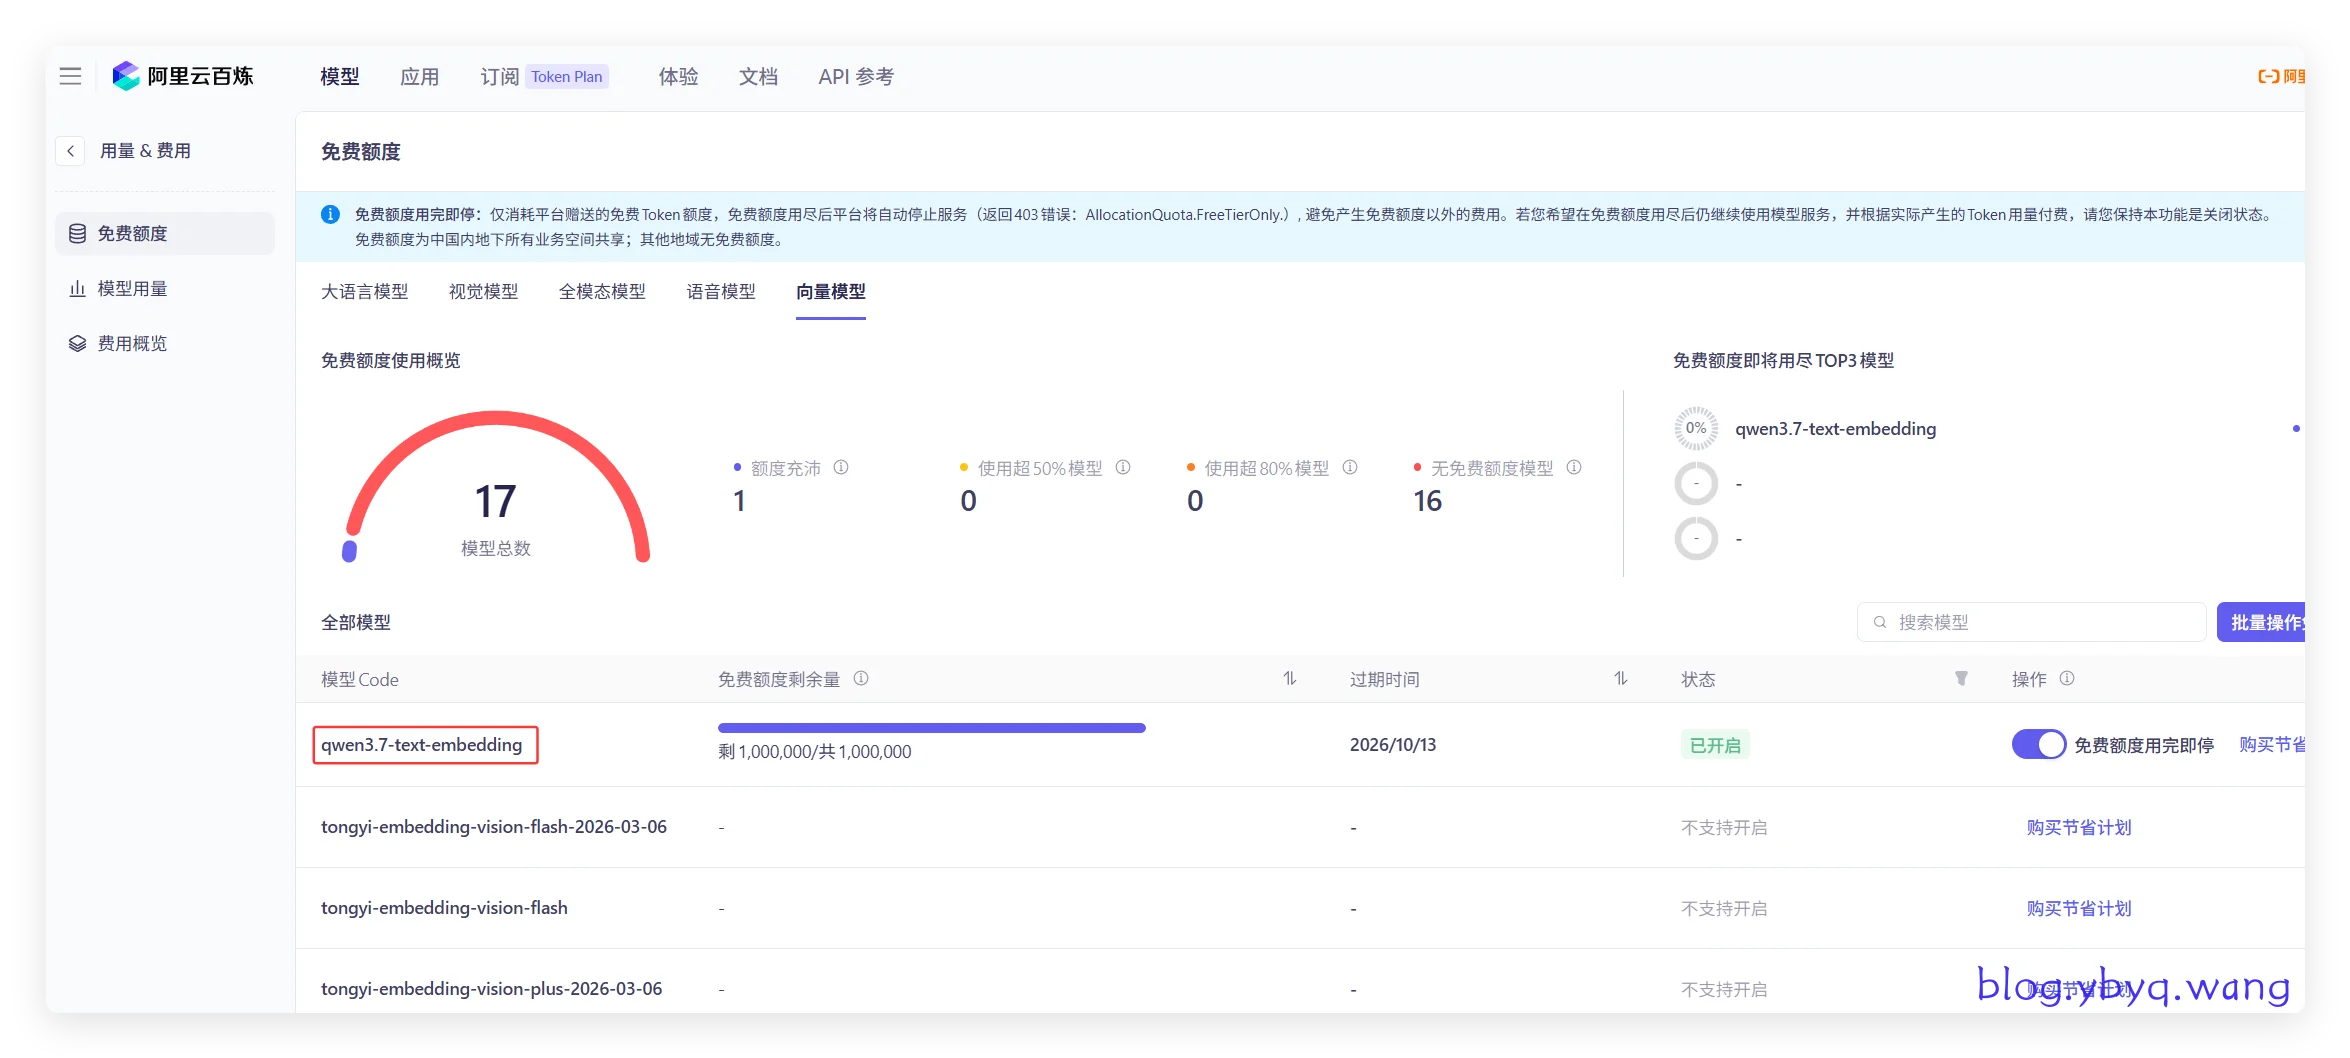This screenshot has width=2350, height=1058.
Task: Click qwen3.7-text-embedding in the TOP3 list
Action: pos(1836,429)
